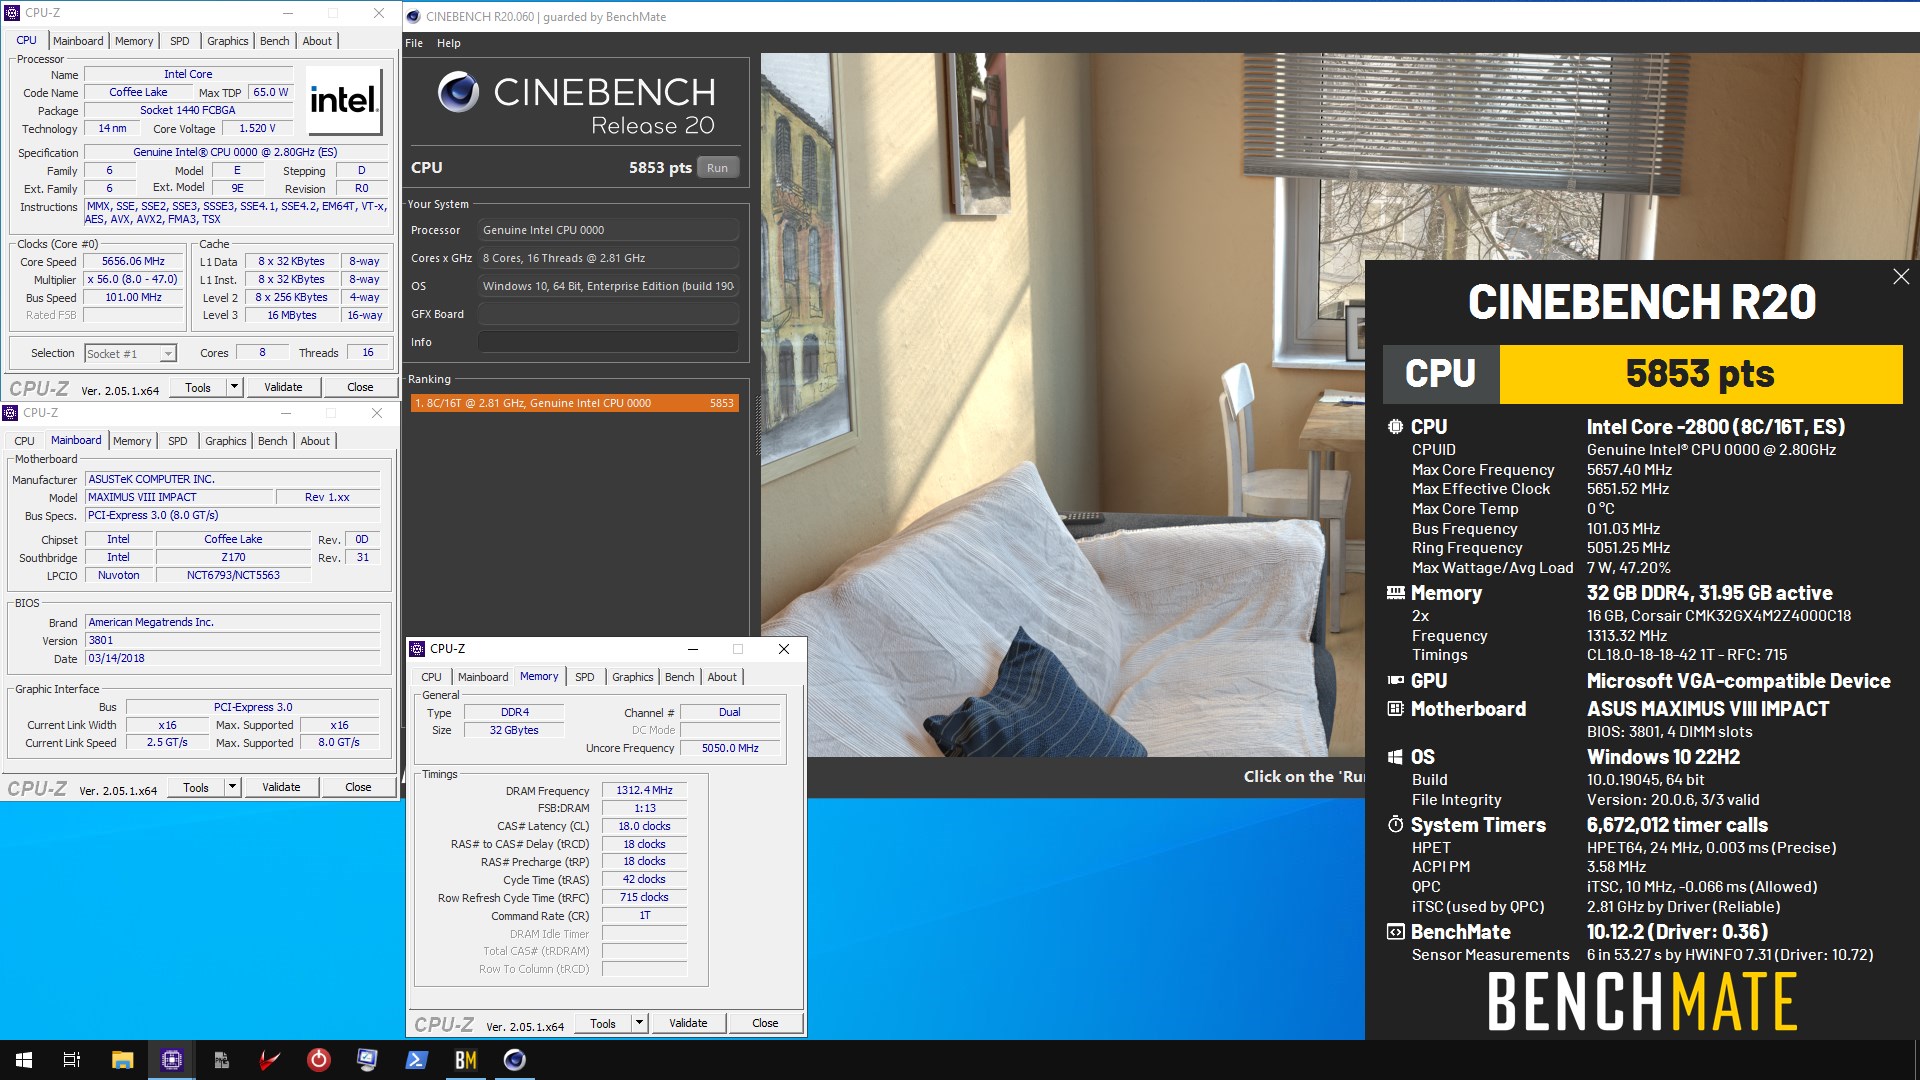Click the BenchMate version section icon
1920x1080 pixels.
click(x=1395, y=932)
